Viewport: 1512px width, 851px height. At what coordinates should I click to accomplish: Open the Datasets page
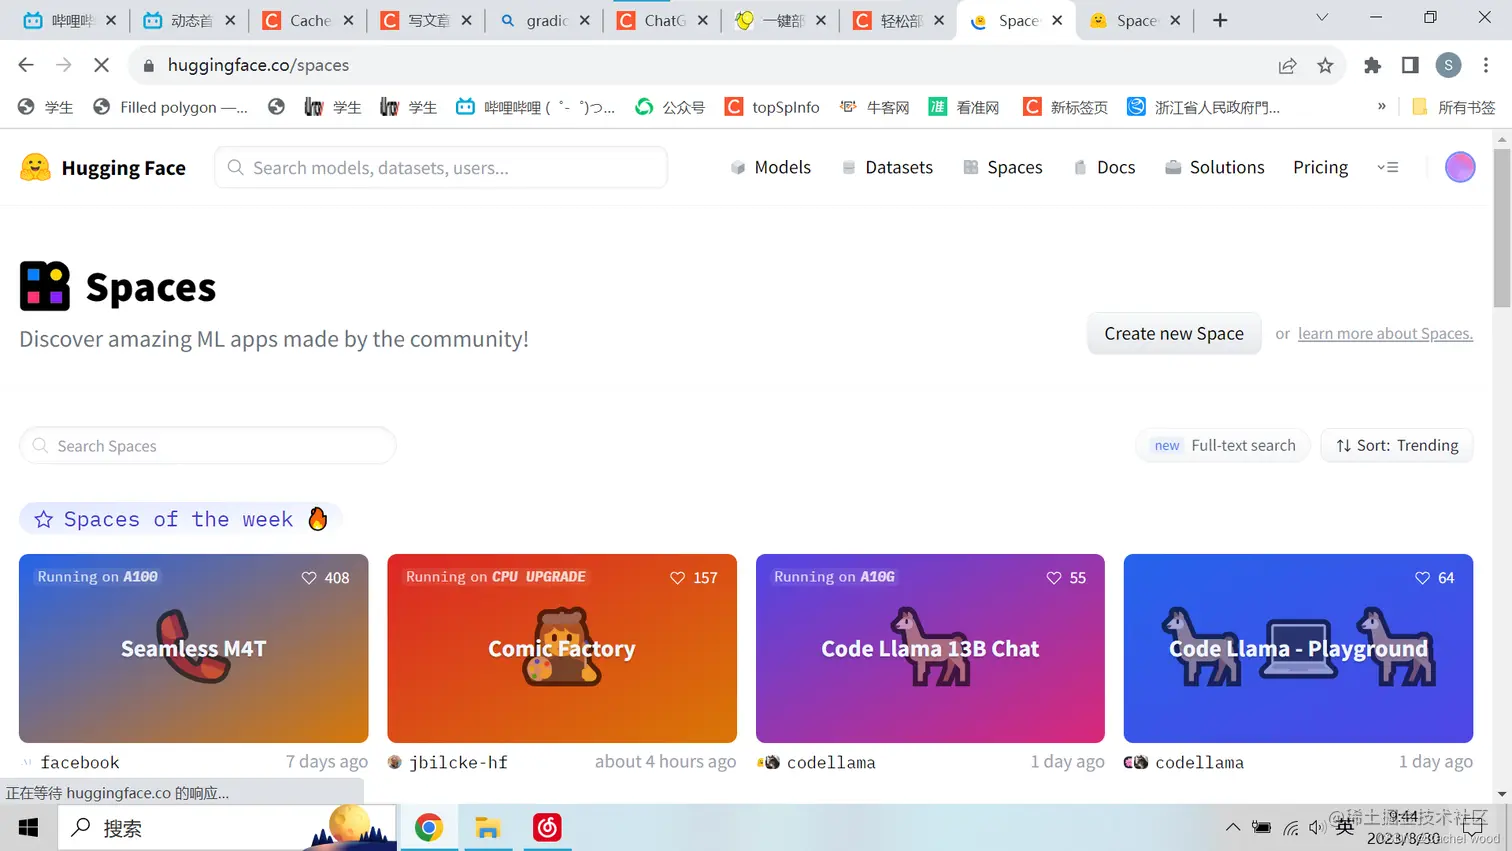tap(887, 167)
